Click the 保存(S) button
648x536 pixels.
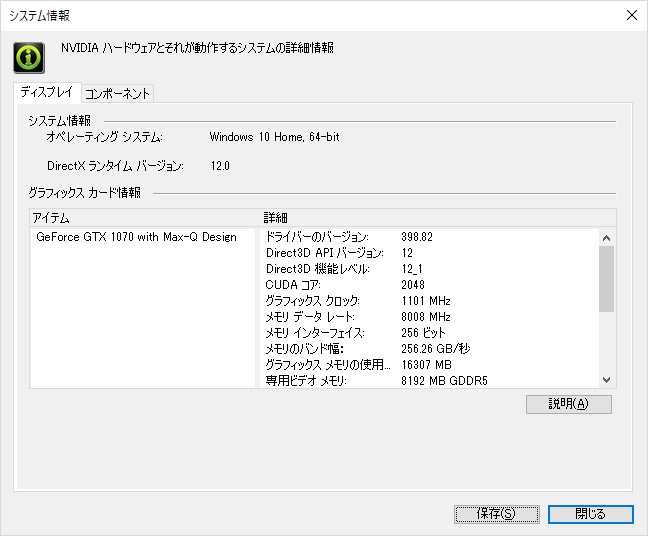(496, 514)
